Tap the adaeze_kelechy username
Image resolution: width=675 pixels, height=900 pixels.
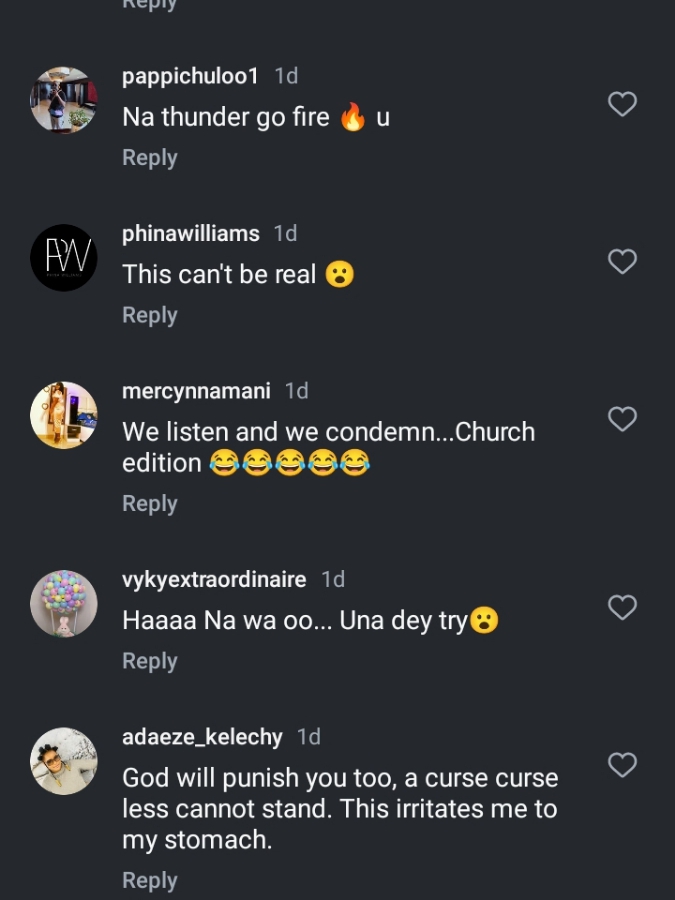pyautogui.click(x=202, y=737)
